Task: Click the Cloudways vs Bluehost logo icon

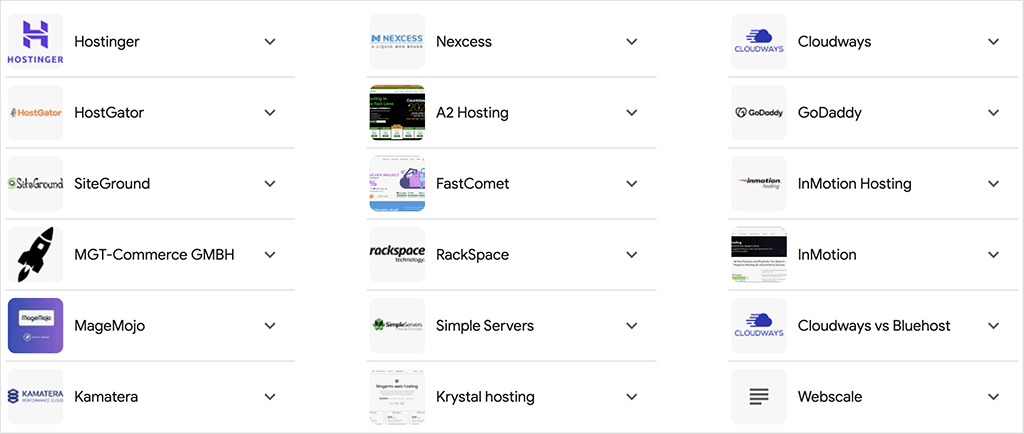Action: click(x=759, y=326)
